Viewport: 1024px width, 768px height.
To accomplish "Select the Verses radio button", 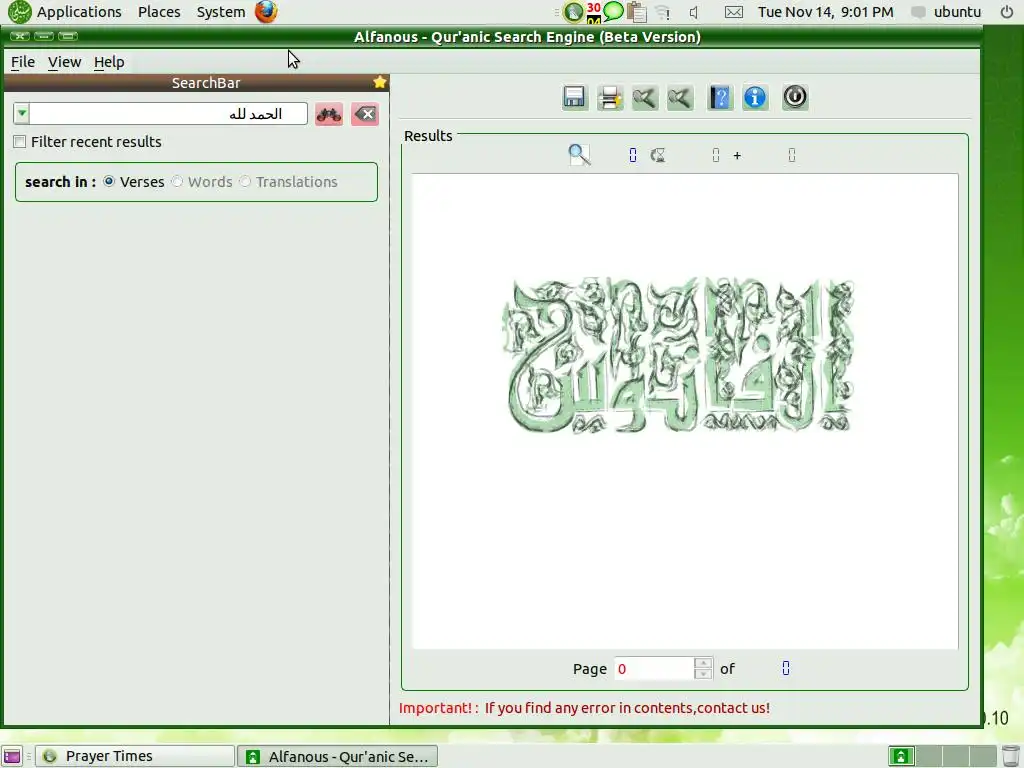I will (x=109, y=182).
